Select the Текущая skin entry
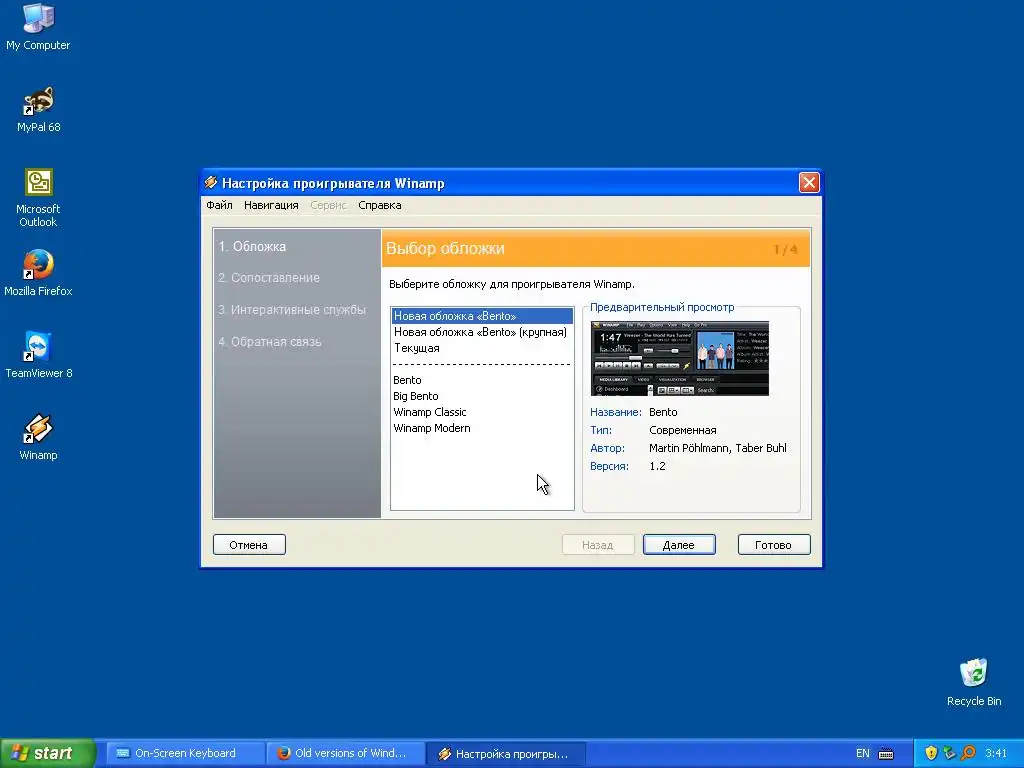This screenshot has width=1024, height=768. point(482,348)
